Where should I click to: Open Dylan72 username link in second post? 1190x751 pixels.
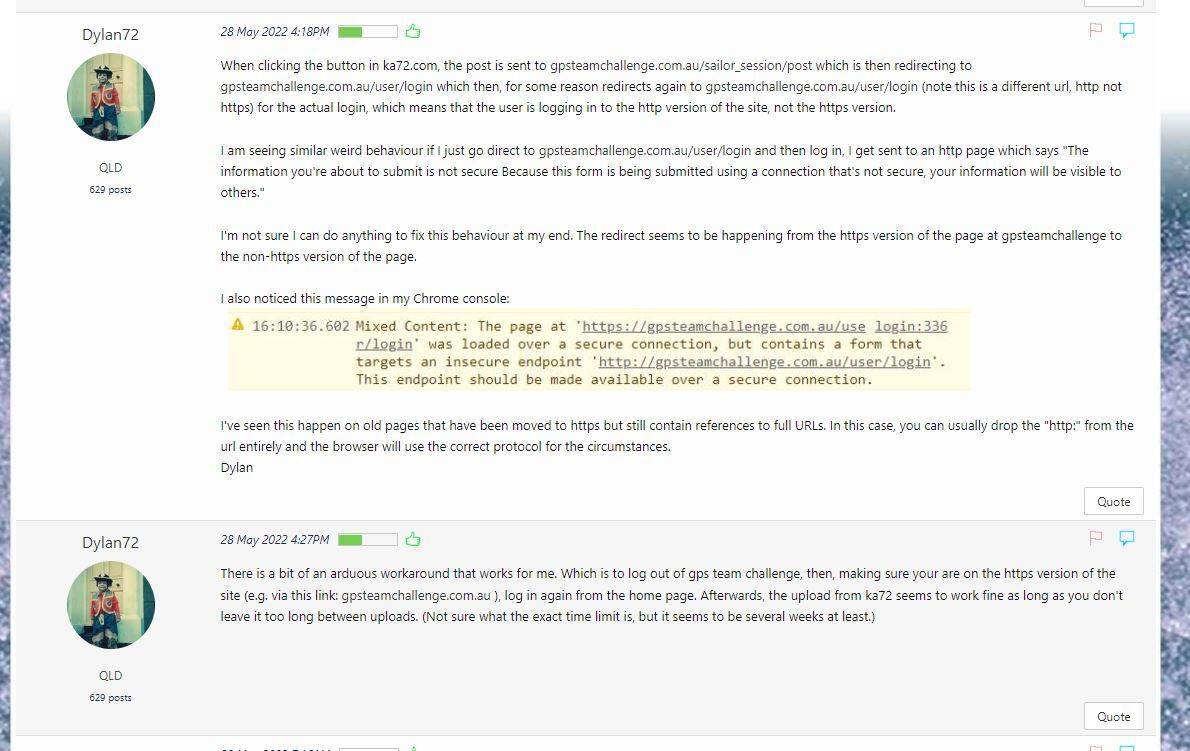tap(110, 542)
